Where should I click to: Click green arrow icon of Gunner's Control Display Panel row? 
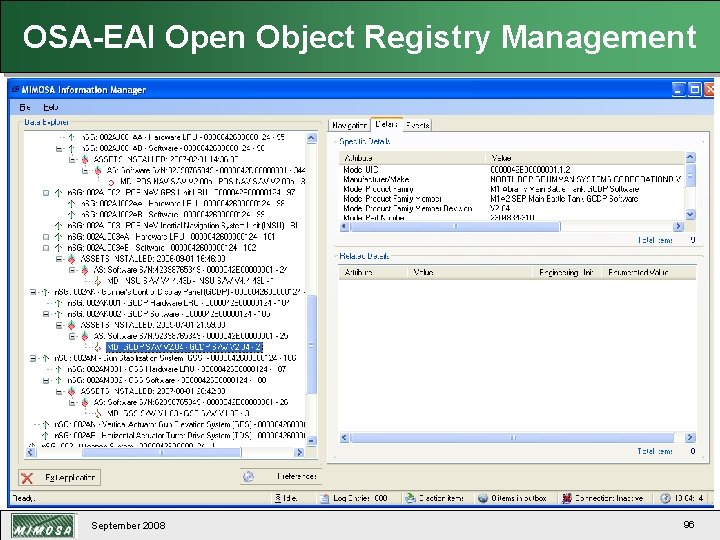45,292
